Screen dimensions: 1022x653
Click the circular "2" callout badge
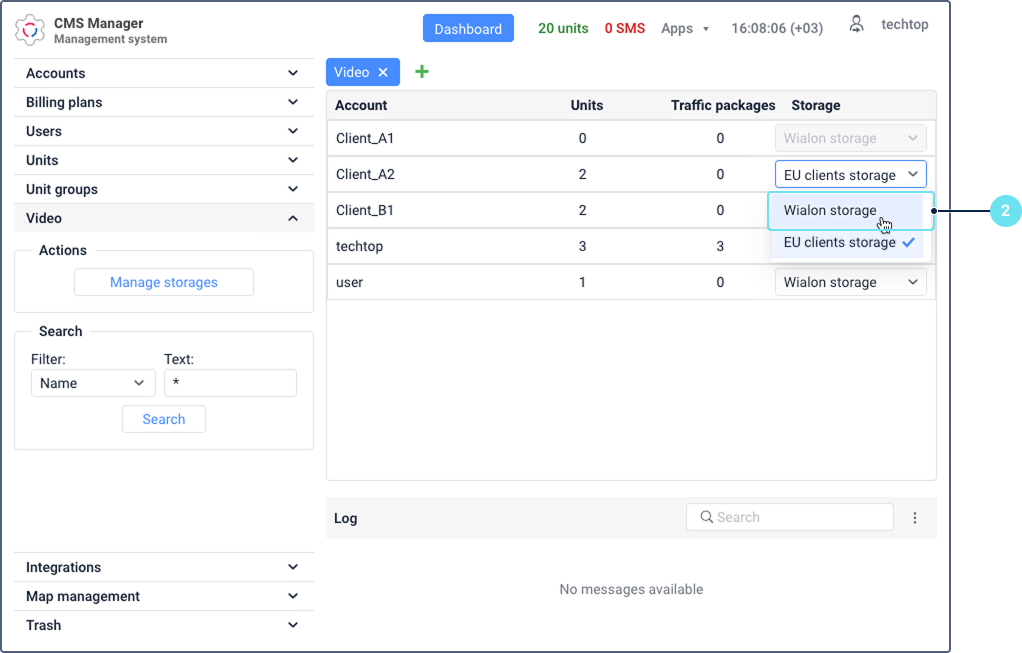(x=1006, y=211)
